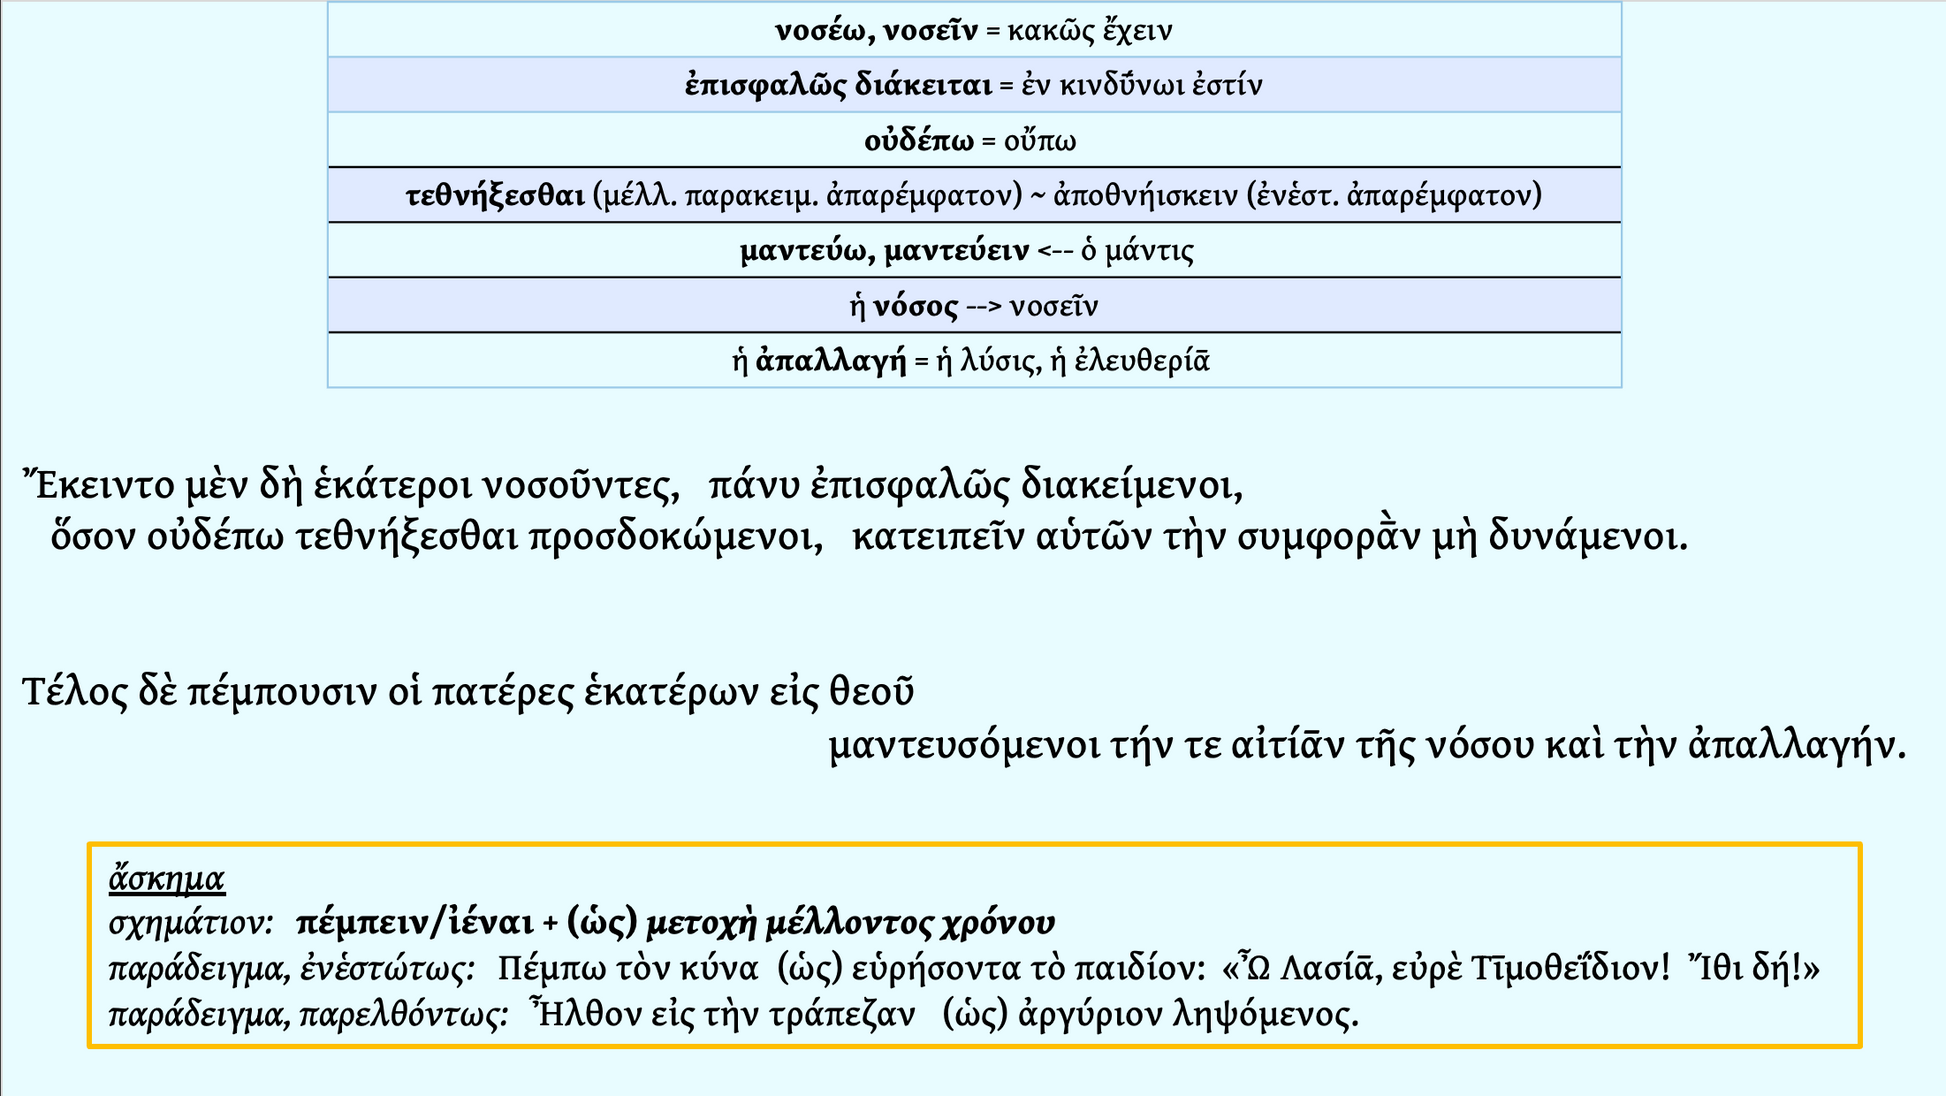This screenshot has width=1946, height=1096.
Task: Click the νοσέω, νοσεῖν vocabulary row
Action: pyautogui.click(x=973, y=31)
